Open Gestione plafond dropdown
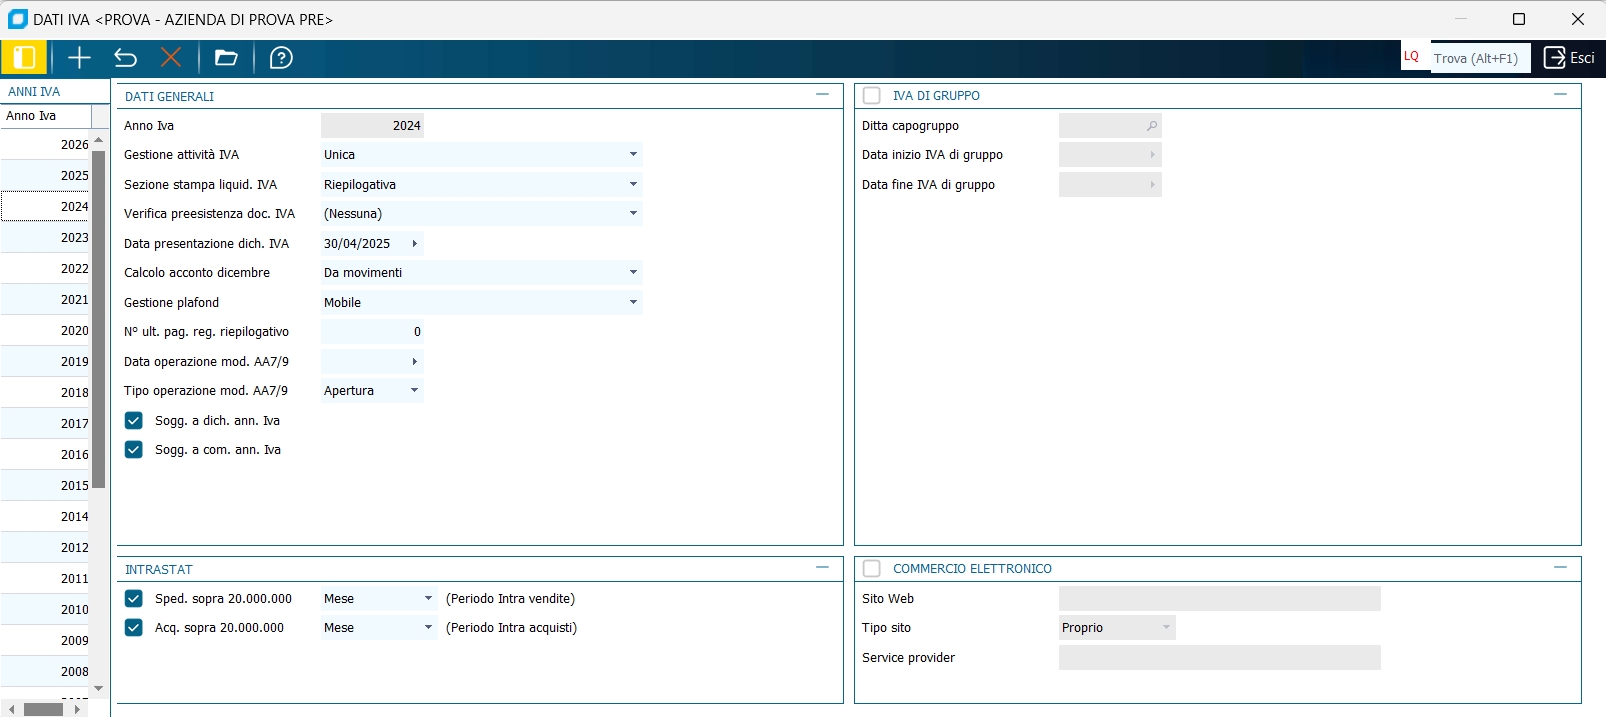Image resolution: width=1606 pixels, height=717 pixels. [x=633, y=303]
